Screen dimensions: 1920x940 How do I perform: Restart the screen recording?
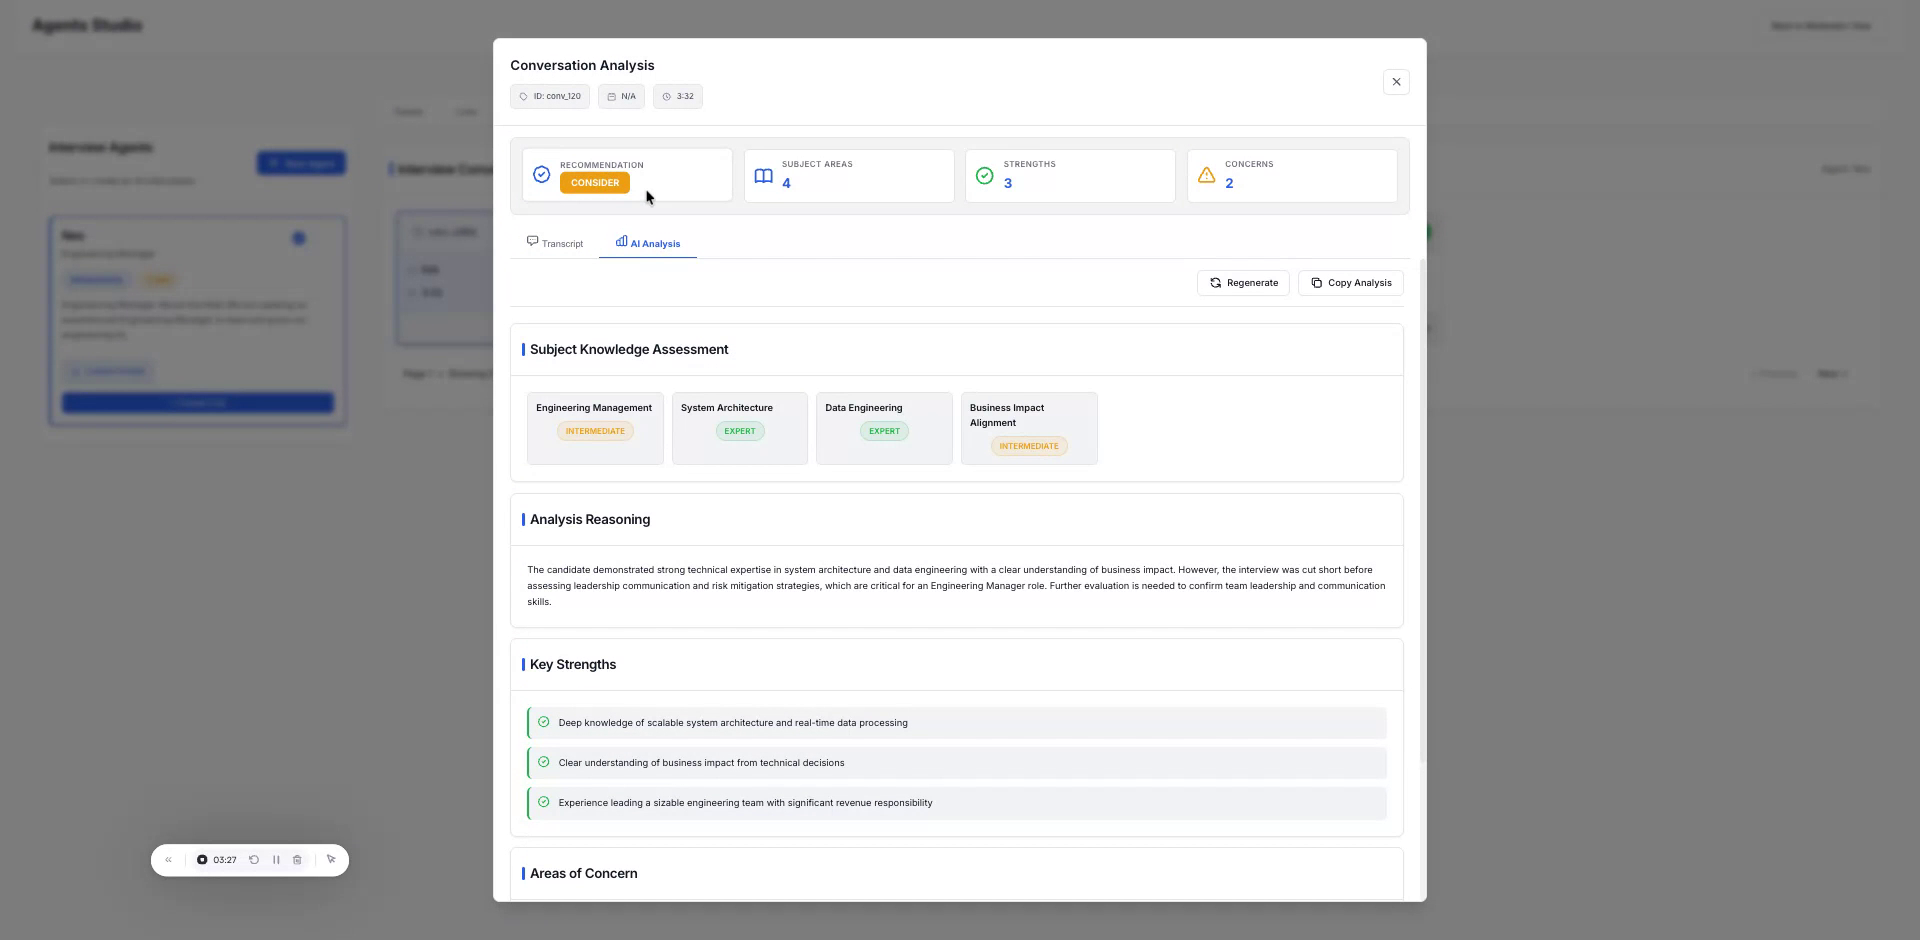(x=253, y=860)
